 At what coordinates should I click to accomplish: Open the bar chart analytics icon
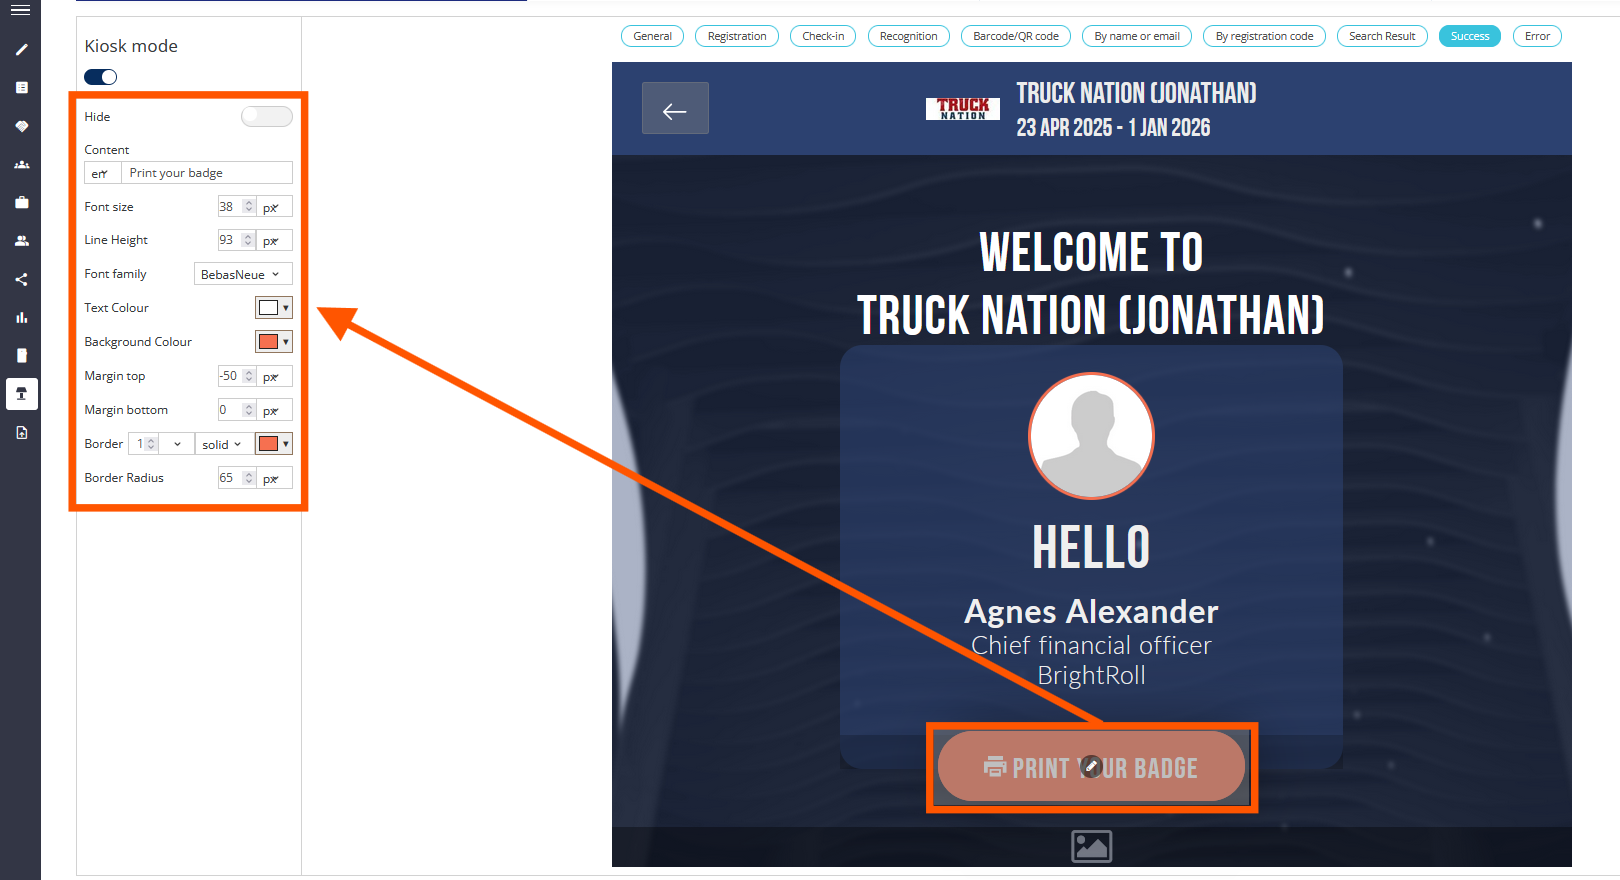21,318
